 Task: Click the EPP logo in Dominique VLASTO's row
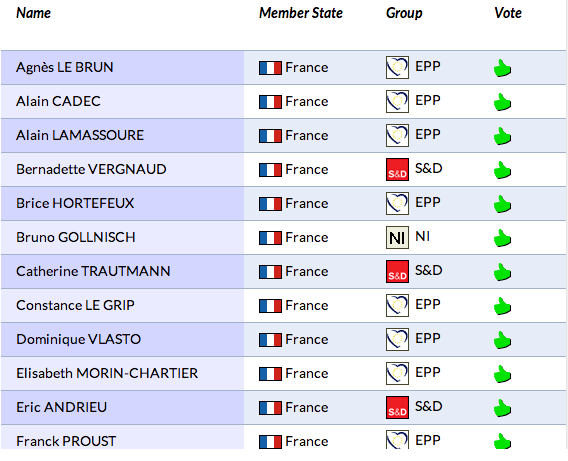[397, 339]
